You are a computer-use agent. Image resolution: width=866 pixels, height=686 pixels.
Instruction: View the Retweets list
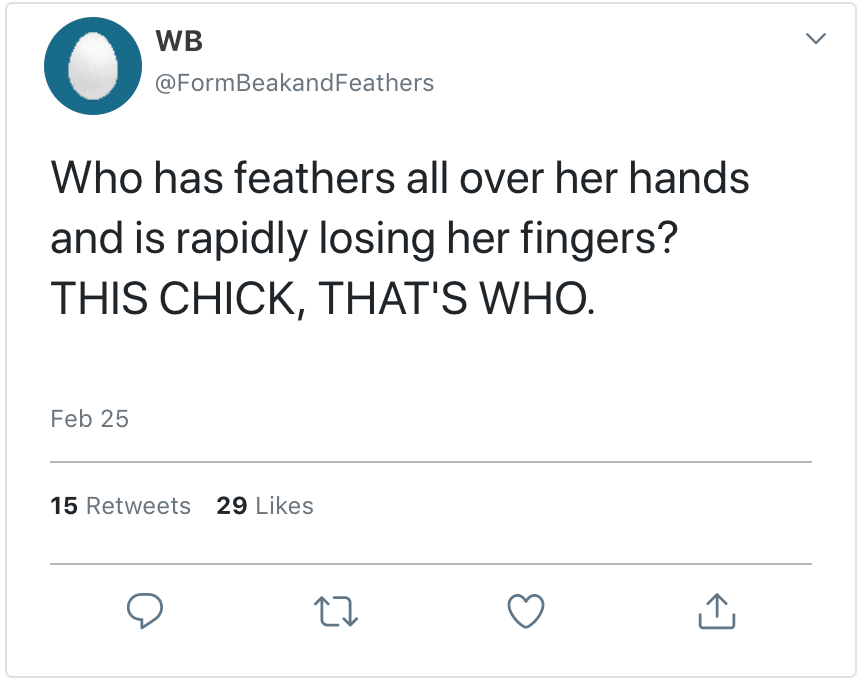[x=138, y=506]
